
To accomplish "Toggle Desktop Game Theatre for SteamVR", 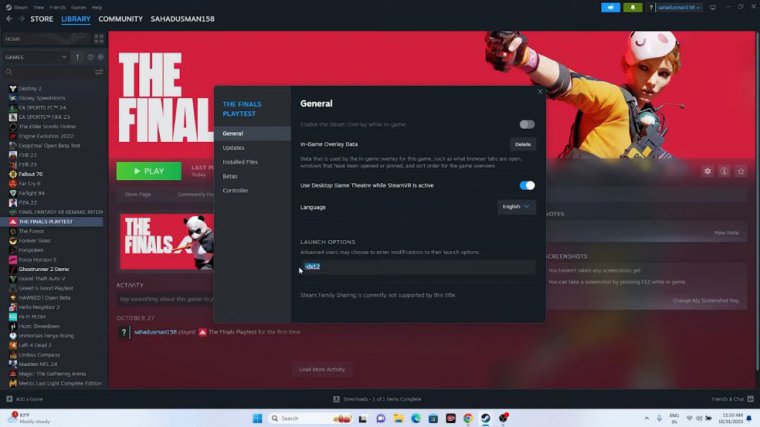I will pyautogui.click(x=527, y=185).
